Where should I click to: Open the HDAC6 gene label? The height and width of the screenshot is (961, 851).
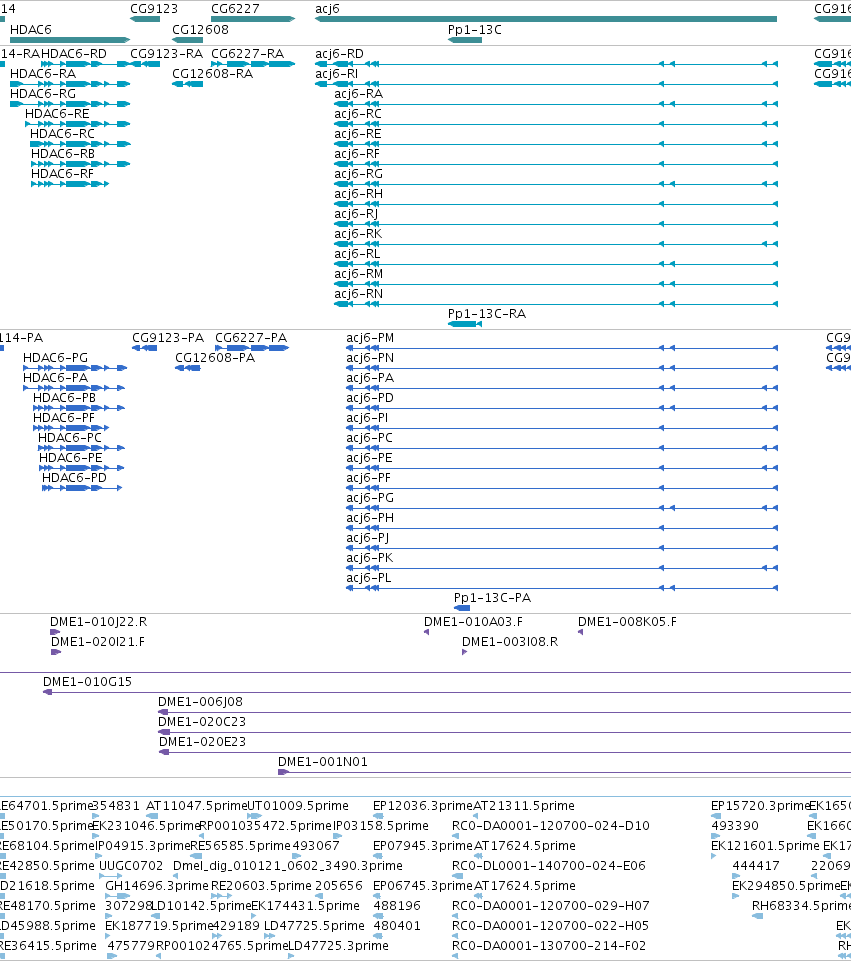31,29
